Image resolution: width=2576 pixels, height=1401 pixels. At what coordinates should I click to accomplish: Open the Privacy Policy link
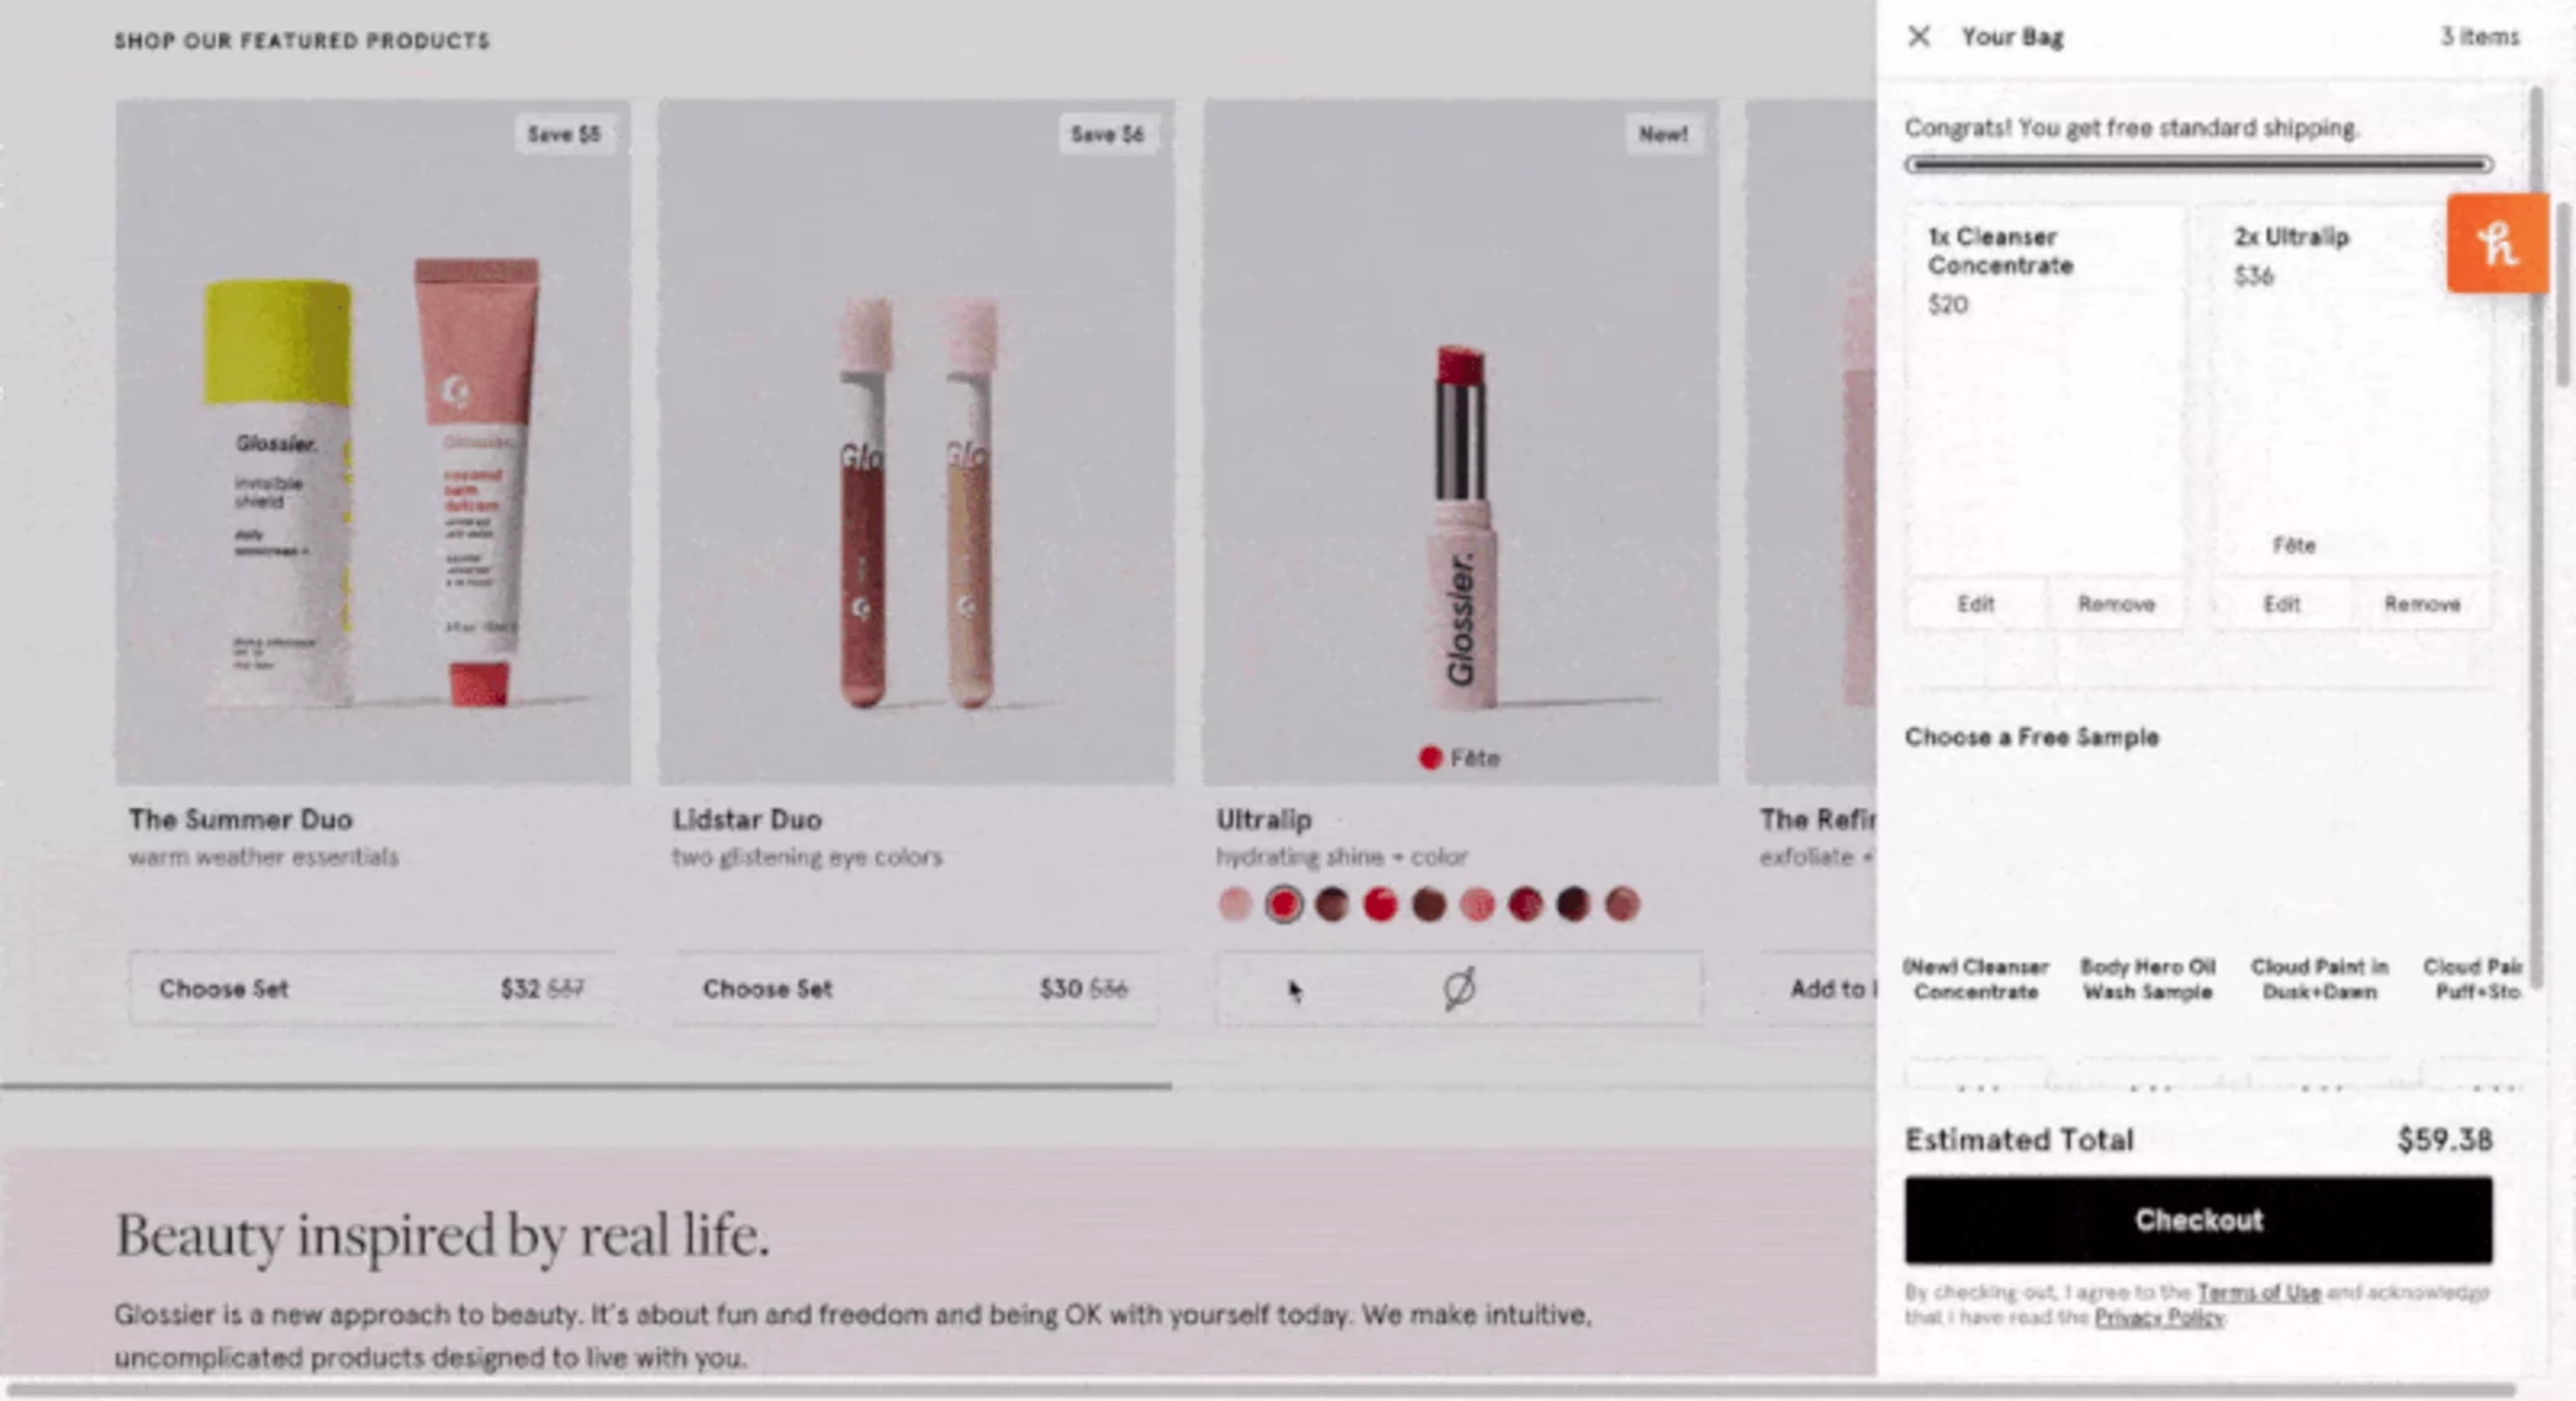click(2159, 1317)
